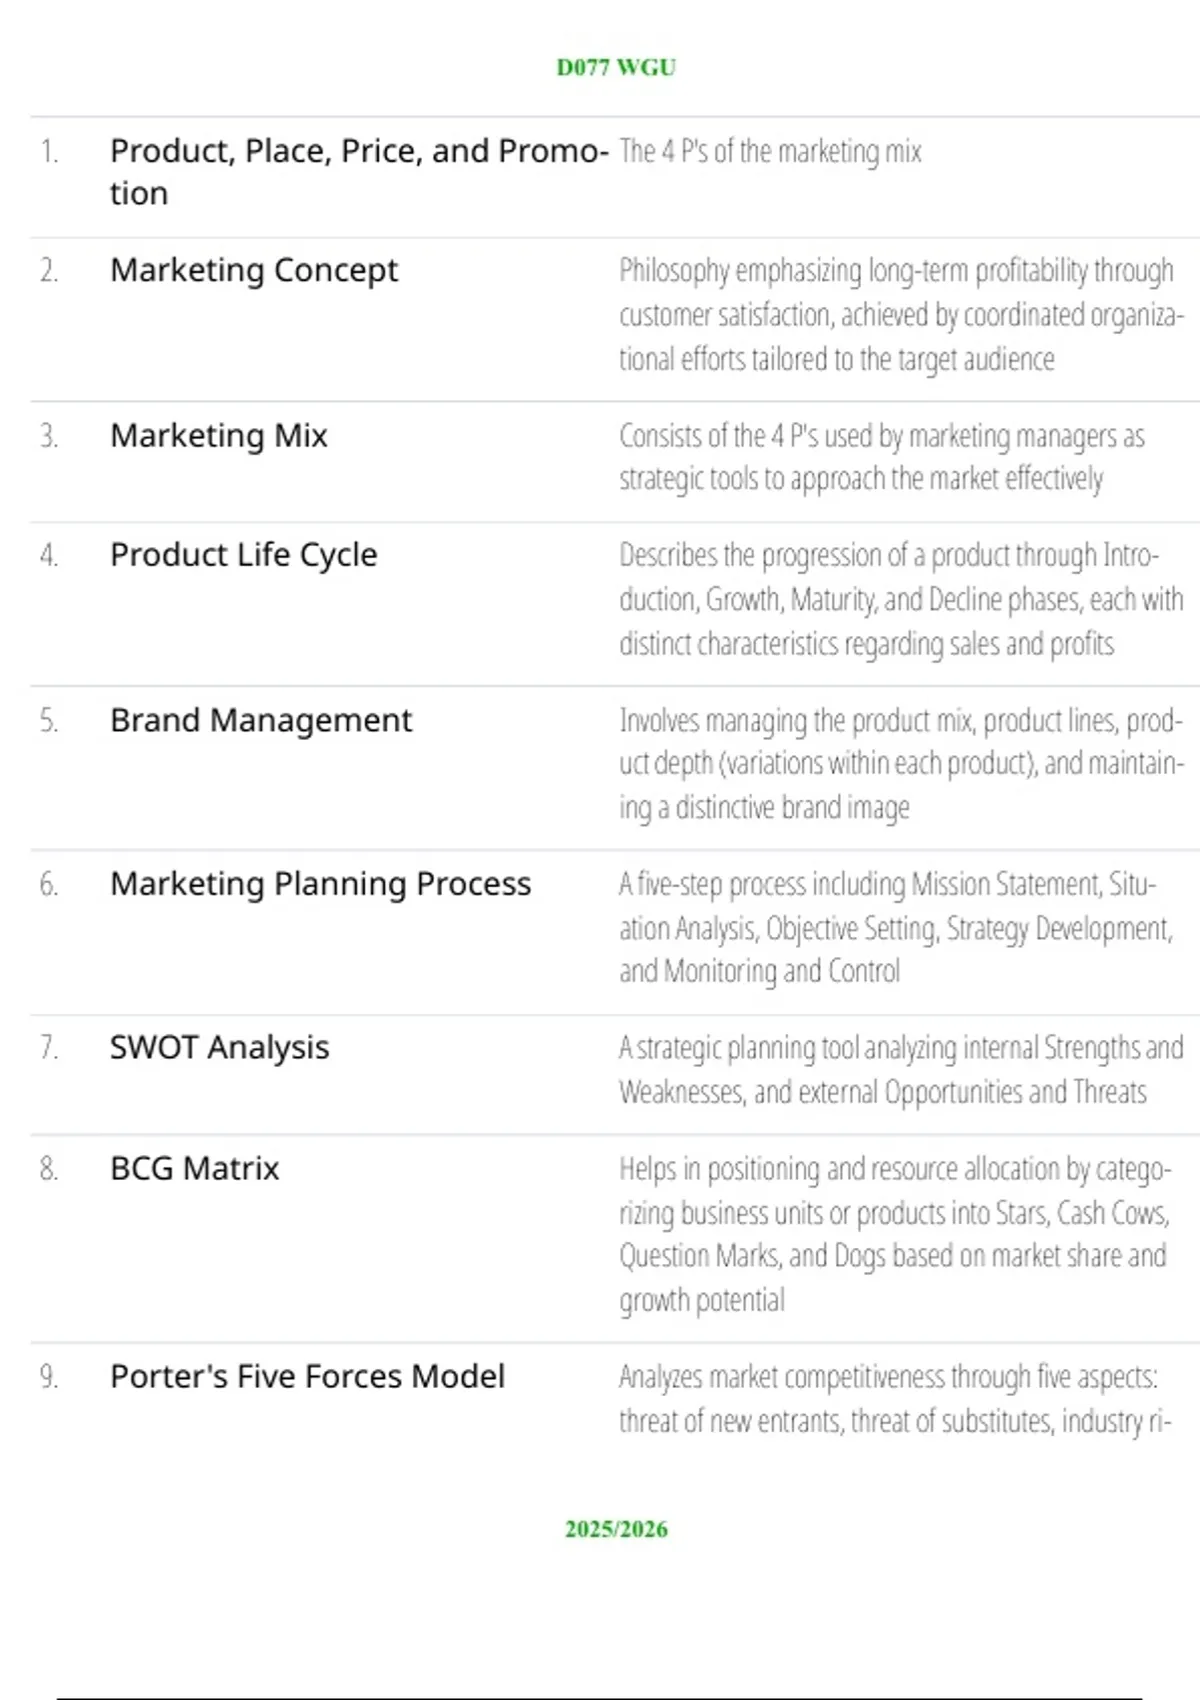Click the Stars, Cash Cows definition text

[x=895, y=1234]
